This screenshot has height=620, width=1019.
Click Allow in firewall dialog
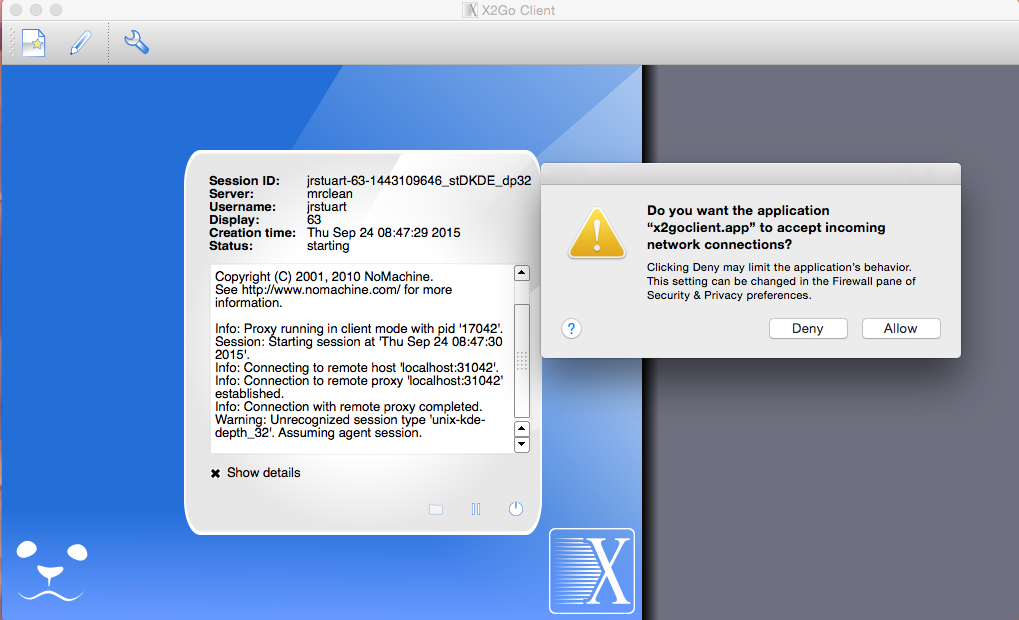click(901, 328)
